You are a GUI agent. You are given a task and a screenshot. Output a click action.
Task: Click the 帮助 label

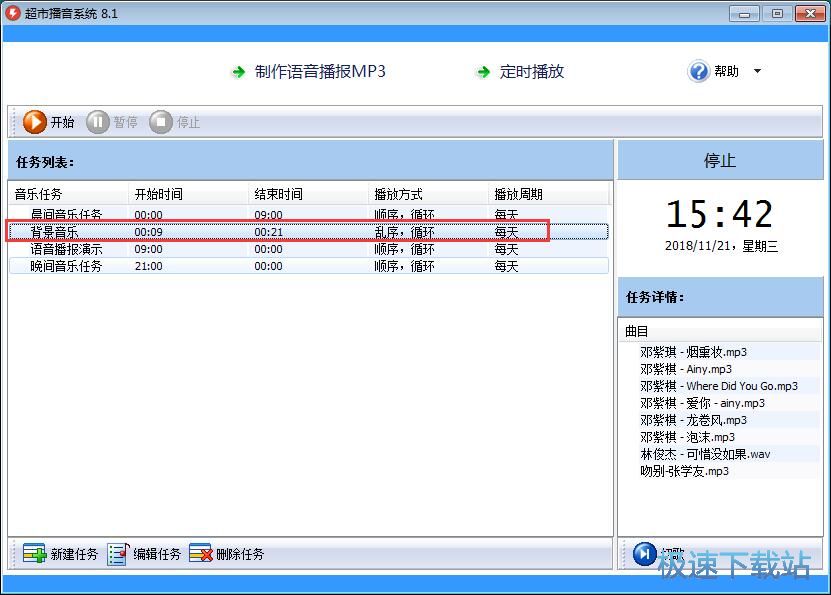(726, 71)
